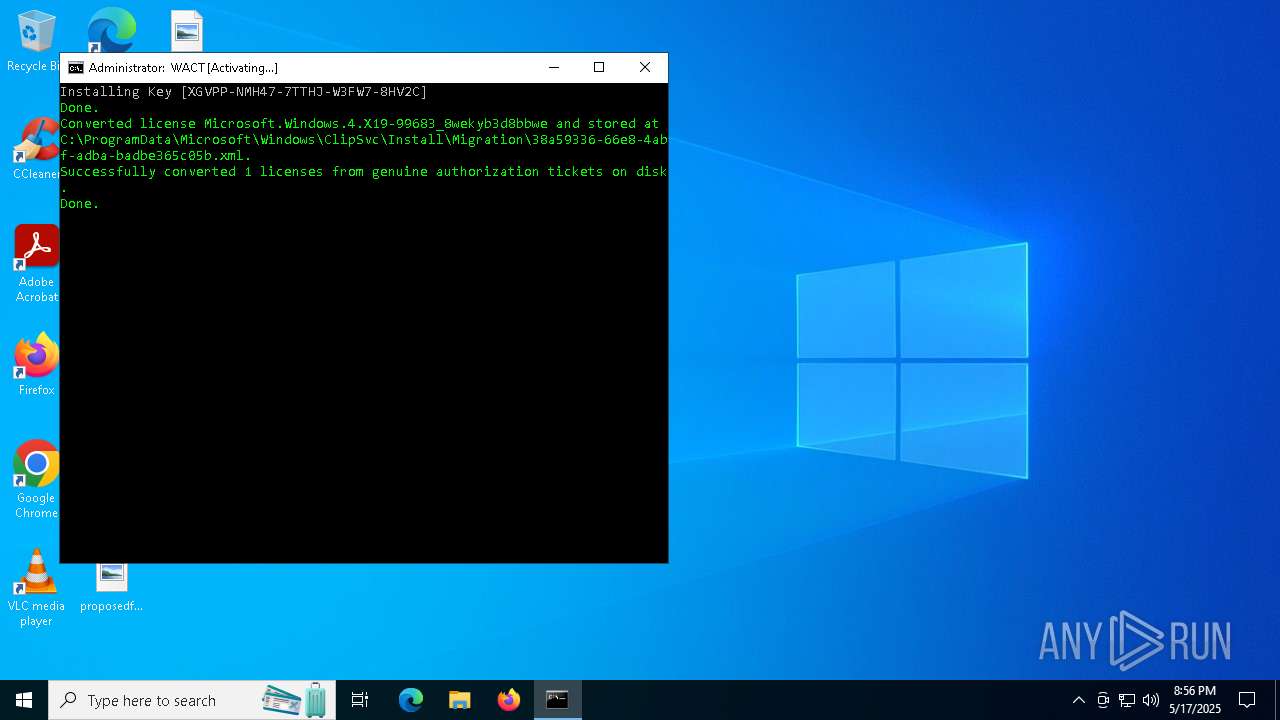1280x720 pixels.
Task: Open File Explorer from the taskbar
Action: coord(460,700)
